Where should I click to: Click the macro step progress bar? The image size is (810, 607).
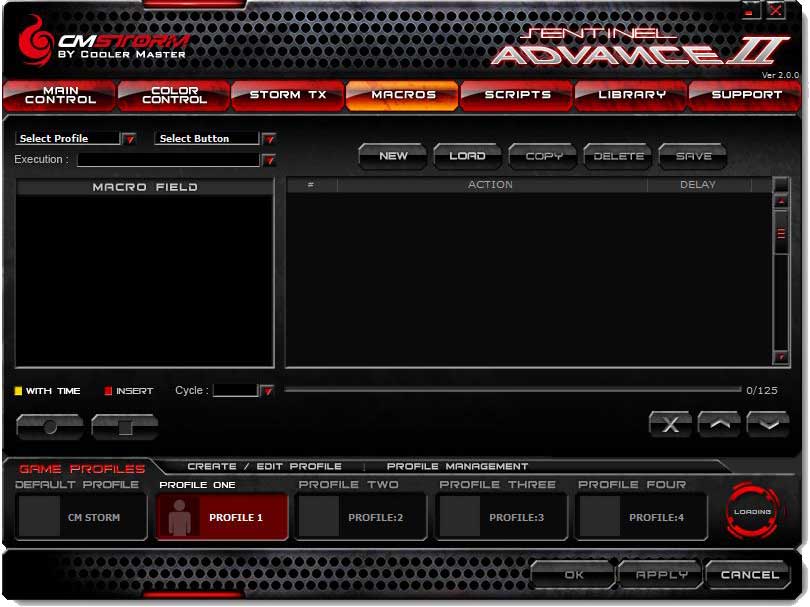512,390
